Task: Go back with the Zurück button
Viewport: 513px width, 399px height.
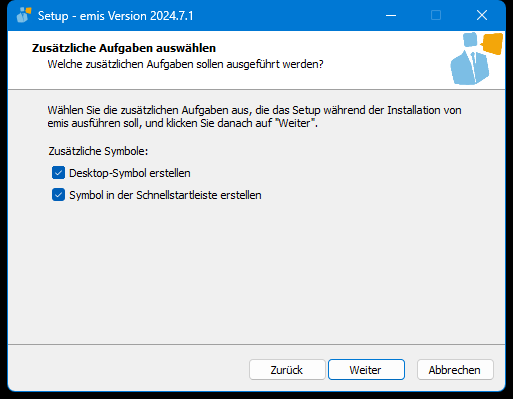Action: (287, 370)
